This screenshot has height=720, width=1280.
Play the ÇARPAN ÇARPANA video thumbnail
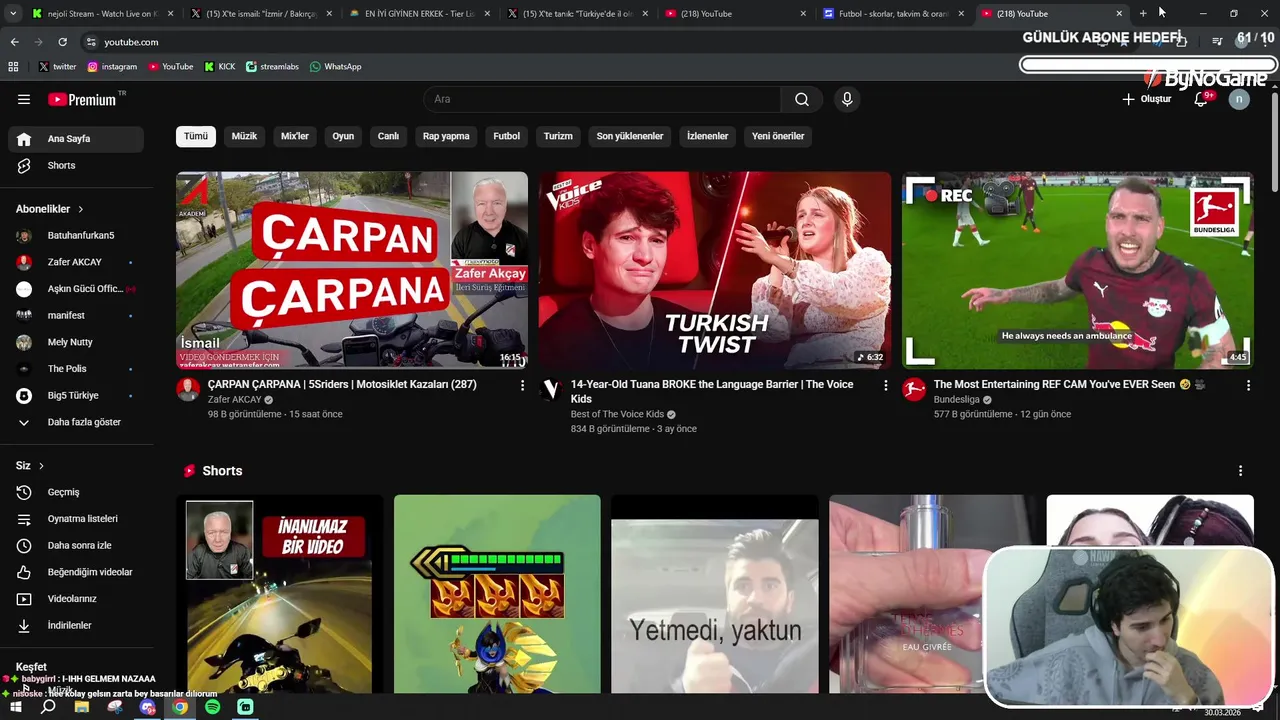[x=352, y=270]
